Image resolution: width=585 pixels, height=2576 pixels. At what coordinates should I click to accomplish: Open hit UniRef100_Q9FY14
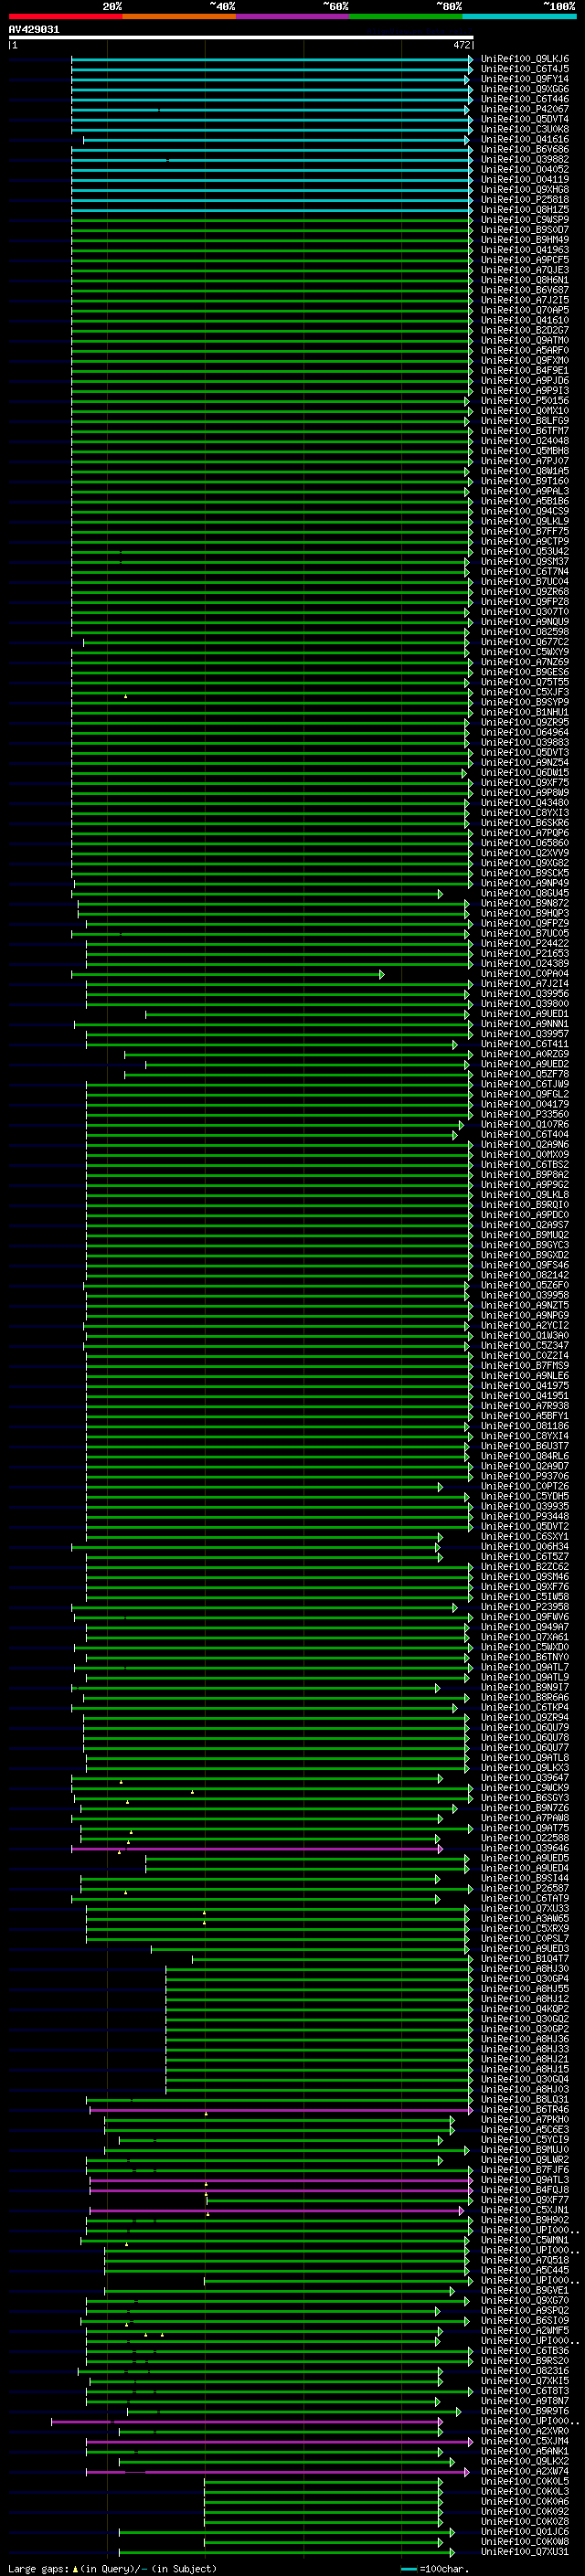(525, 79)
